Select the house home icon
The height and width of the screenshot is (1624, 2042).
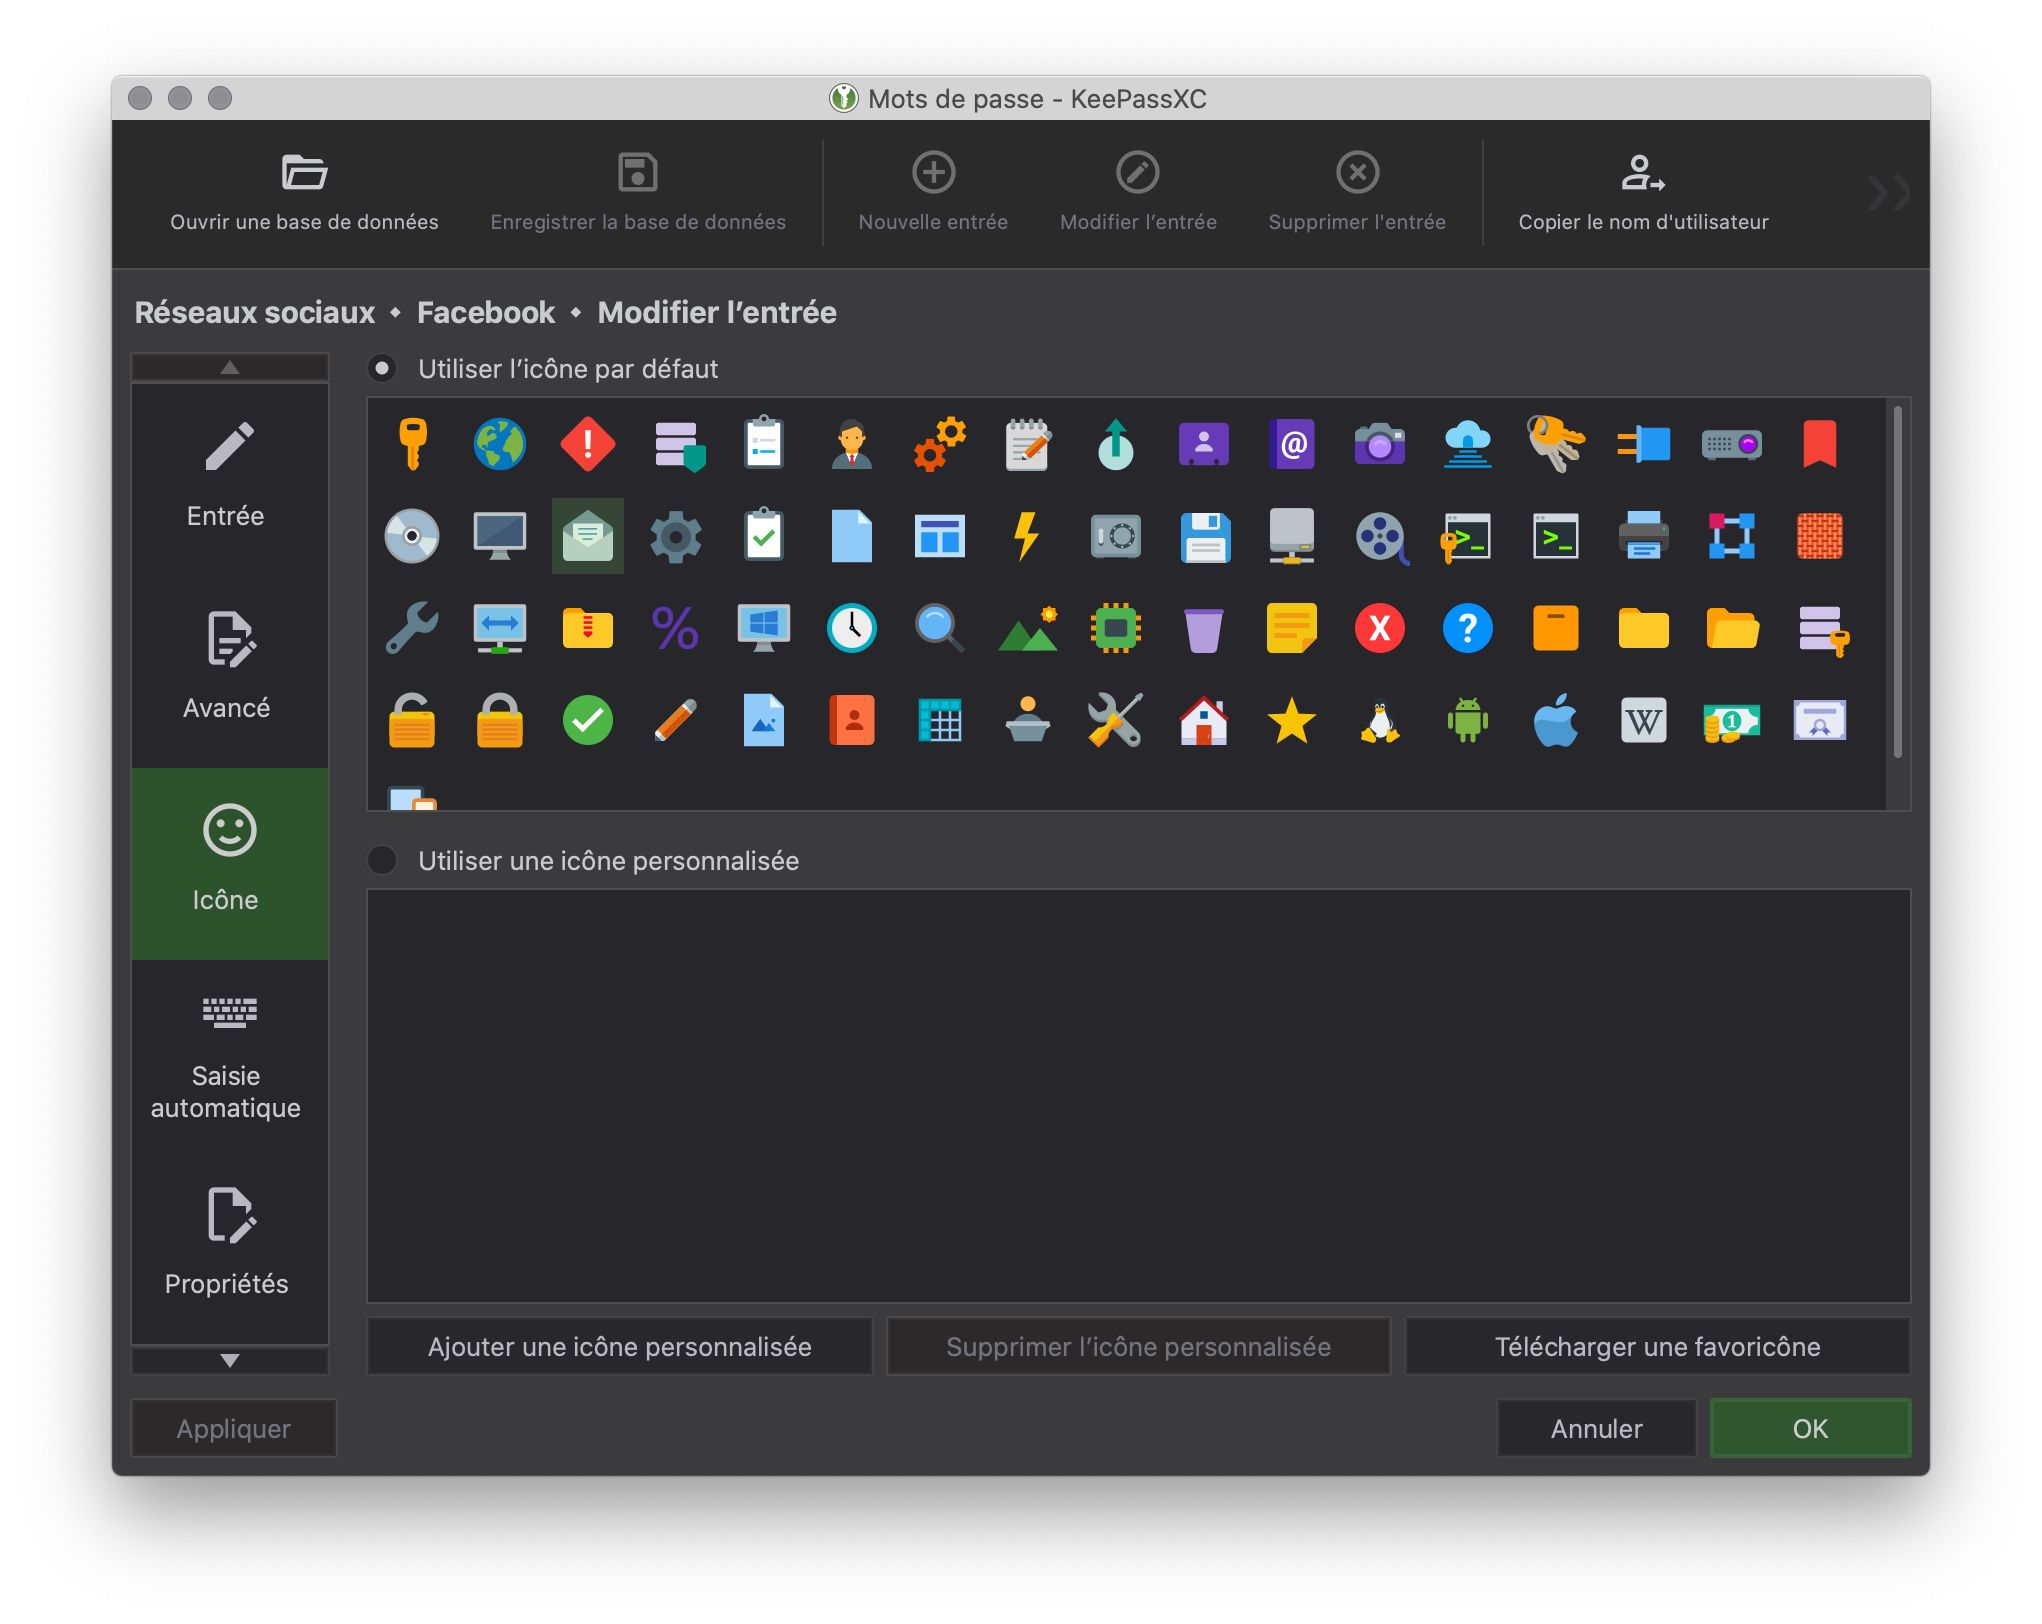pyautogui.click(x=1204, y=720)
